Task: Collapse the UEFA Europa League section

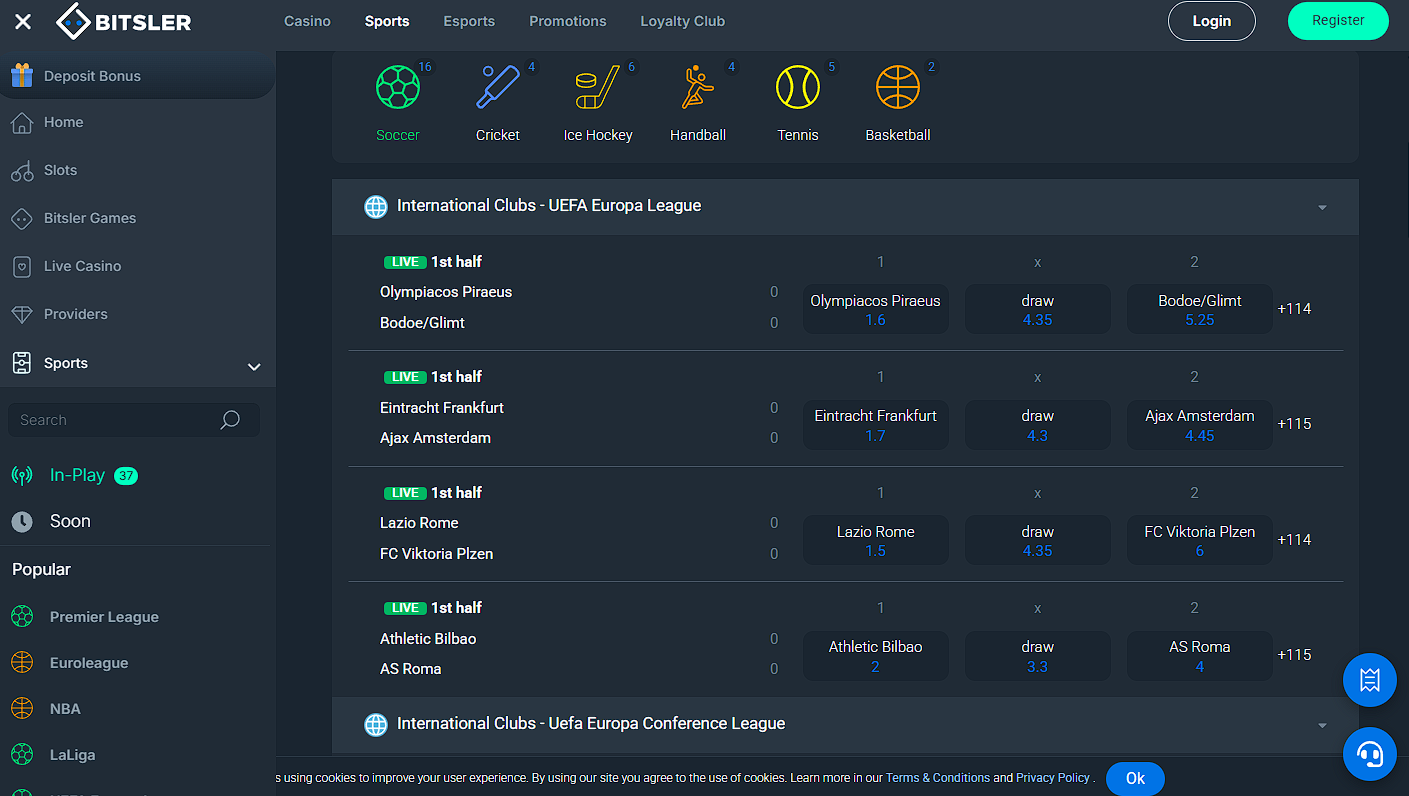Action: pos(1322,207)
